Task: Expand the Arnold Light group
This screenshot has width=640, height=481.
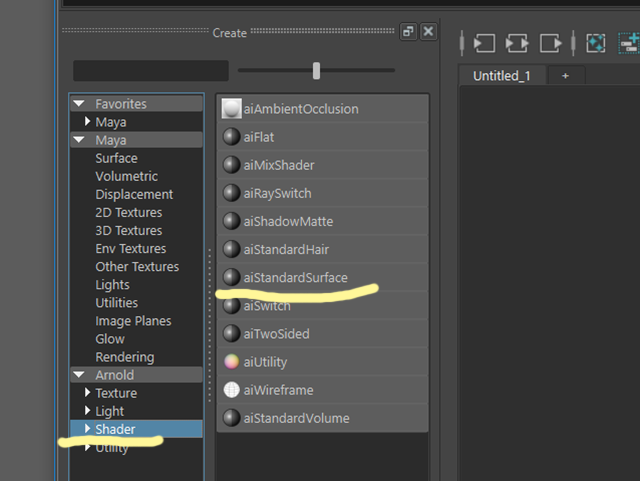Action: 87,410
